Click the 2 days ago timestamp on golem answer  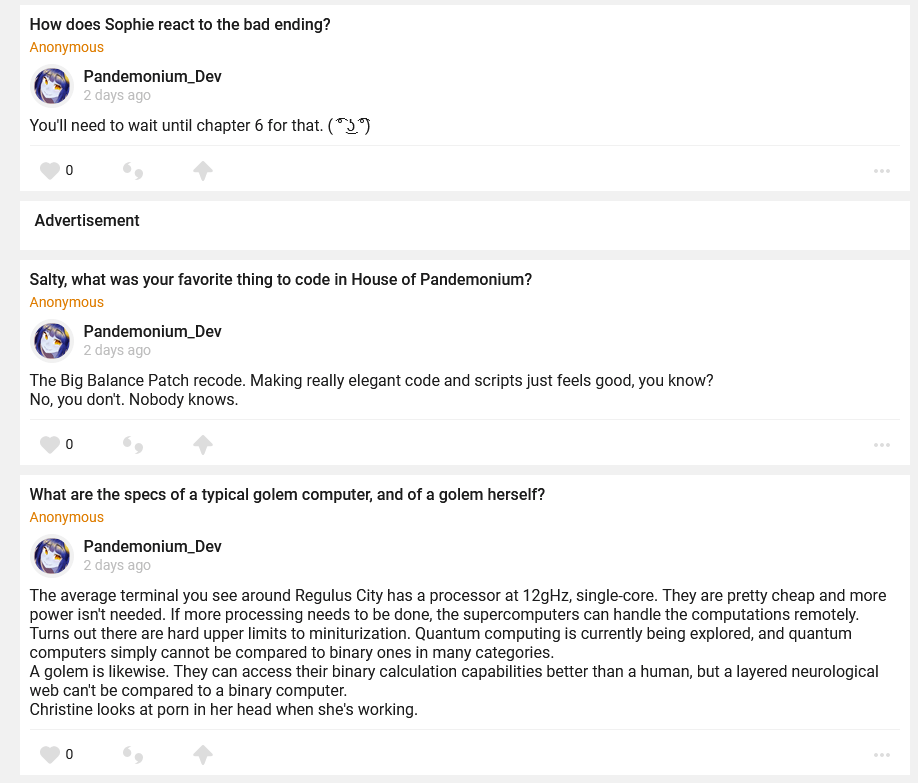click(x=117, y=565)
